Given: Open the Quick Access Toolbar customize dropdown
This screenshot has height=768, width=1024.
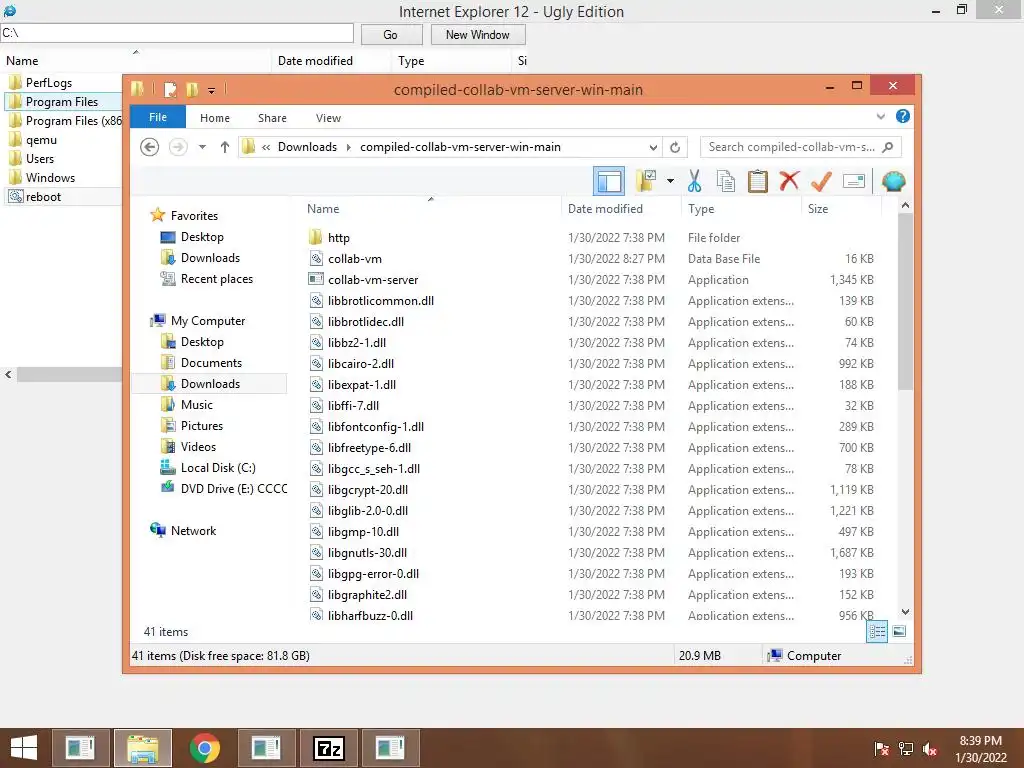Looking at the screenshot, I should pyautogui.click(x=212, y=90).
